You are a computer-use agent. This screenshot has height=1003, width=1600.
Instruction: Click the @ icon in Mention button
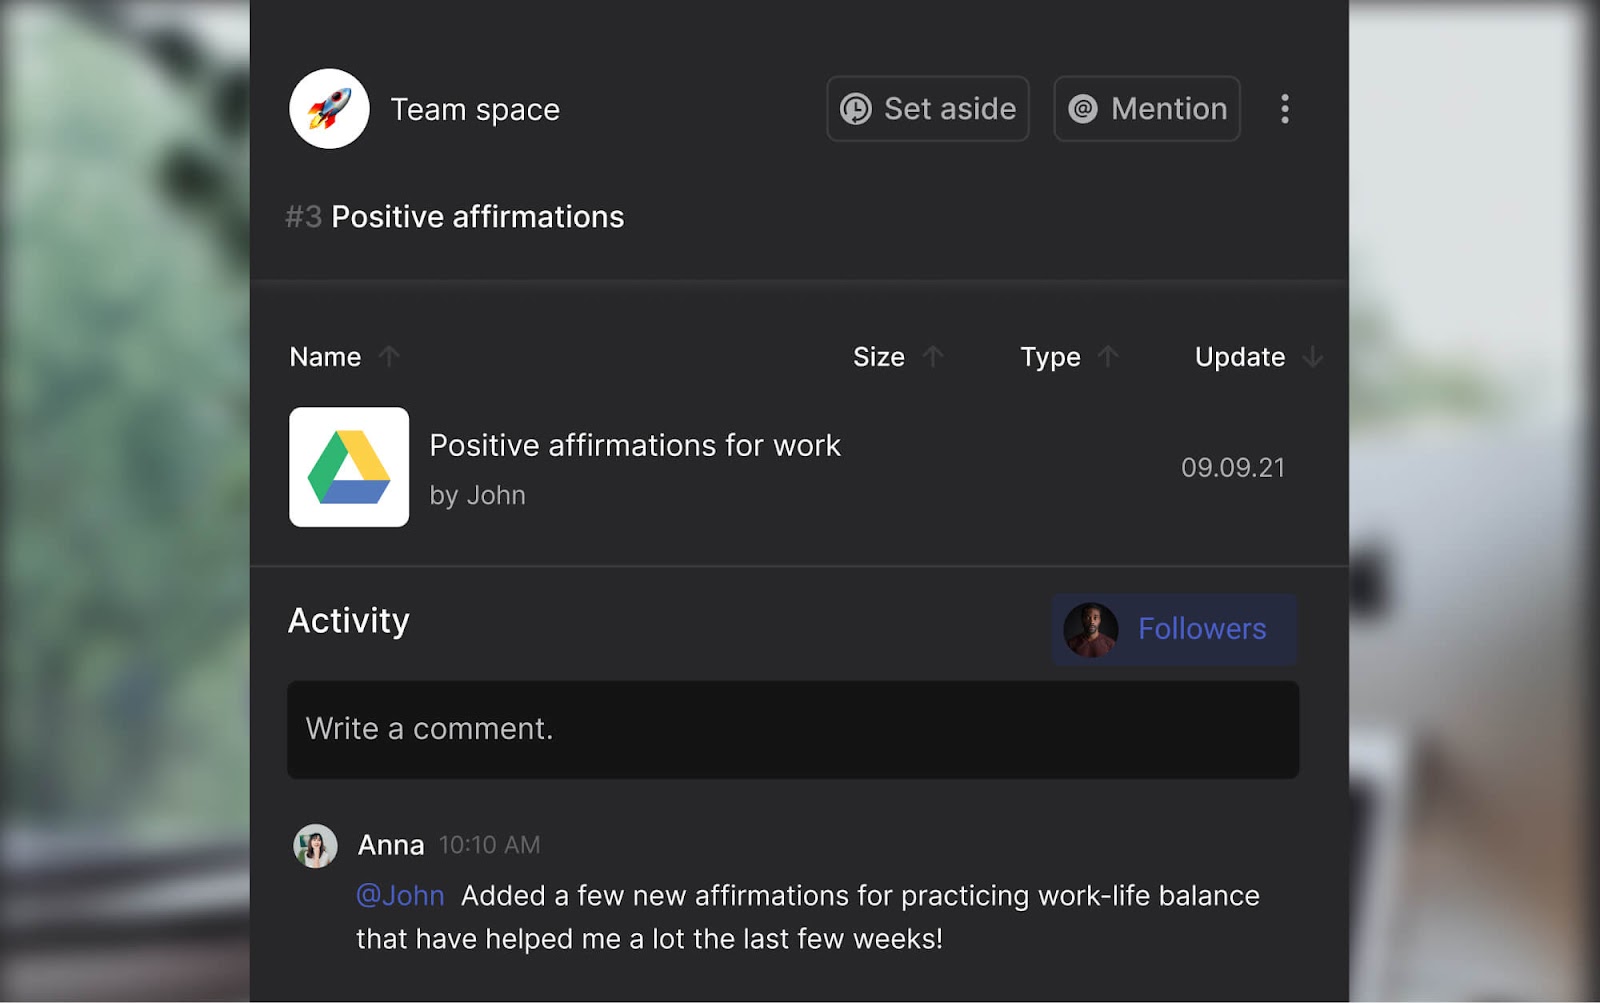pos(1083,109)
